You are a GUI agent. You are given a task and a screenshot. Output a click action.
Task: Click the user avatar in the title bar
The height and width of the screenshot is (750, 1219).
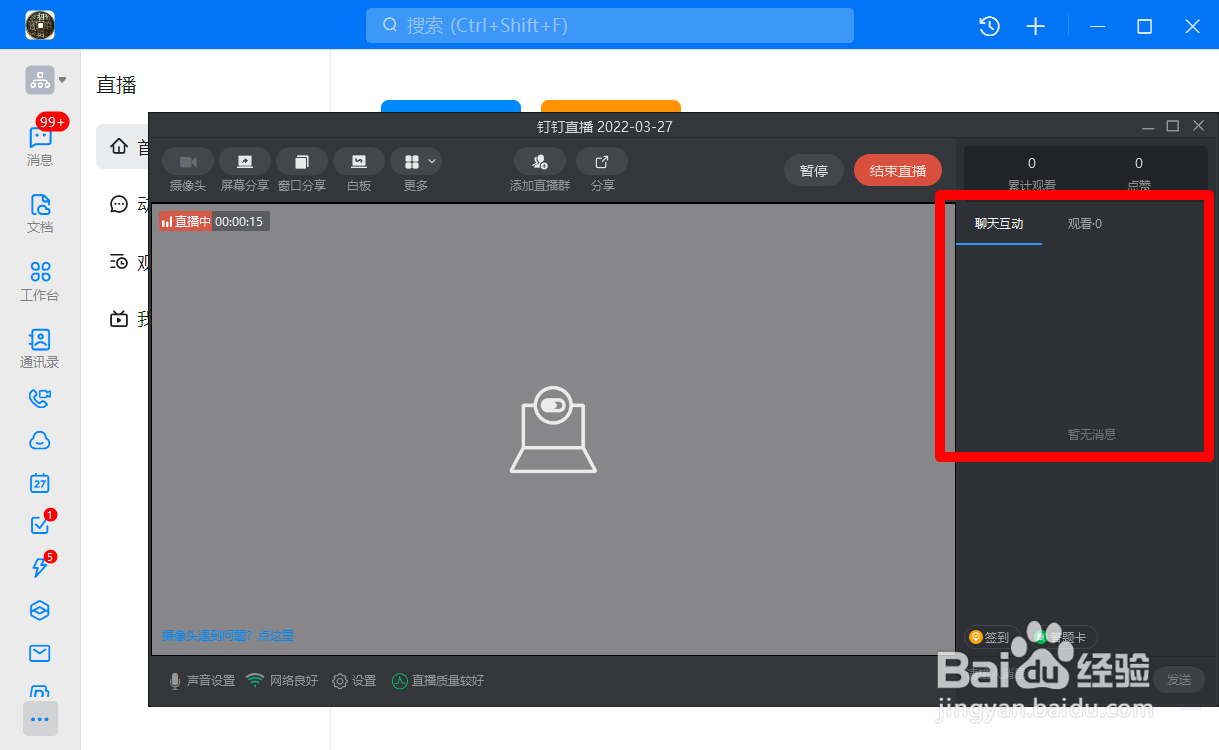40,25
